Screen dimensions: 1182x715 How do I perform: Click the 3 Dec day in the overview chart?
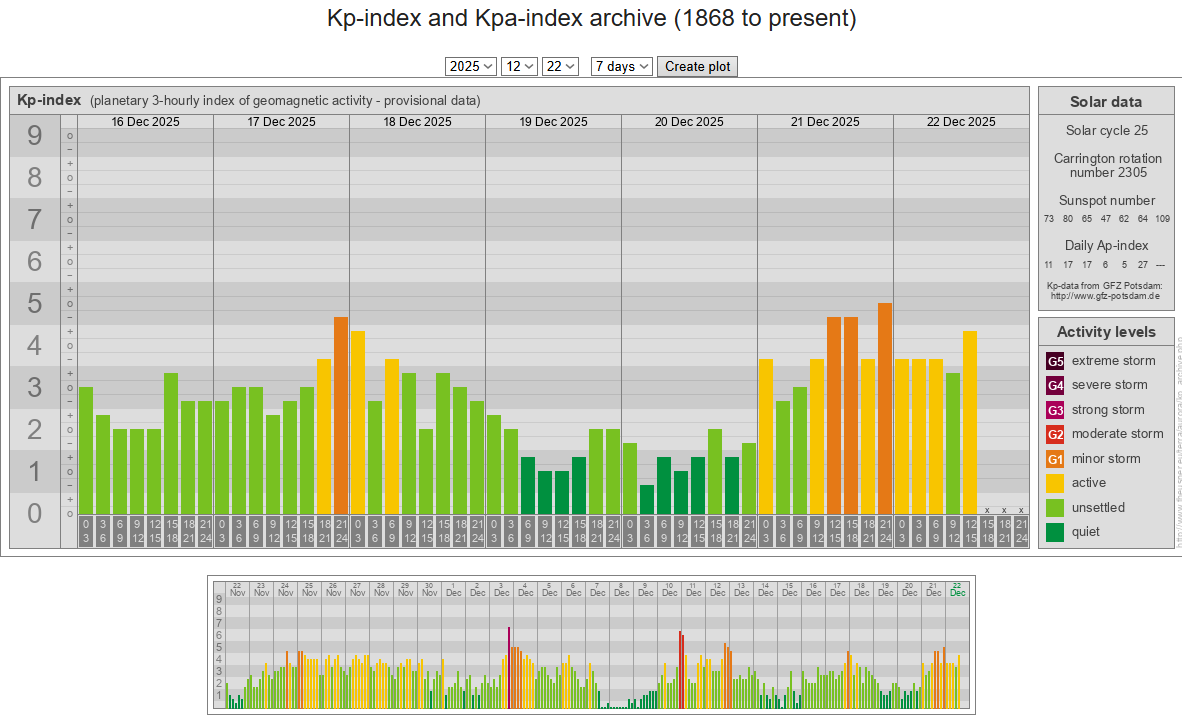501,589
